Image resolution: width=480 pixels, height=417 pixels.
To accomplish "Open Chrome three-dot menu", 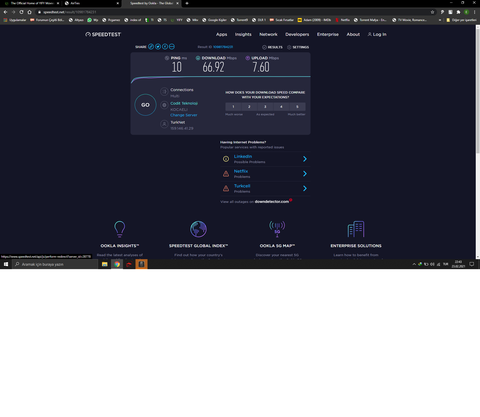I will [x=474, y=12].
